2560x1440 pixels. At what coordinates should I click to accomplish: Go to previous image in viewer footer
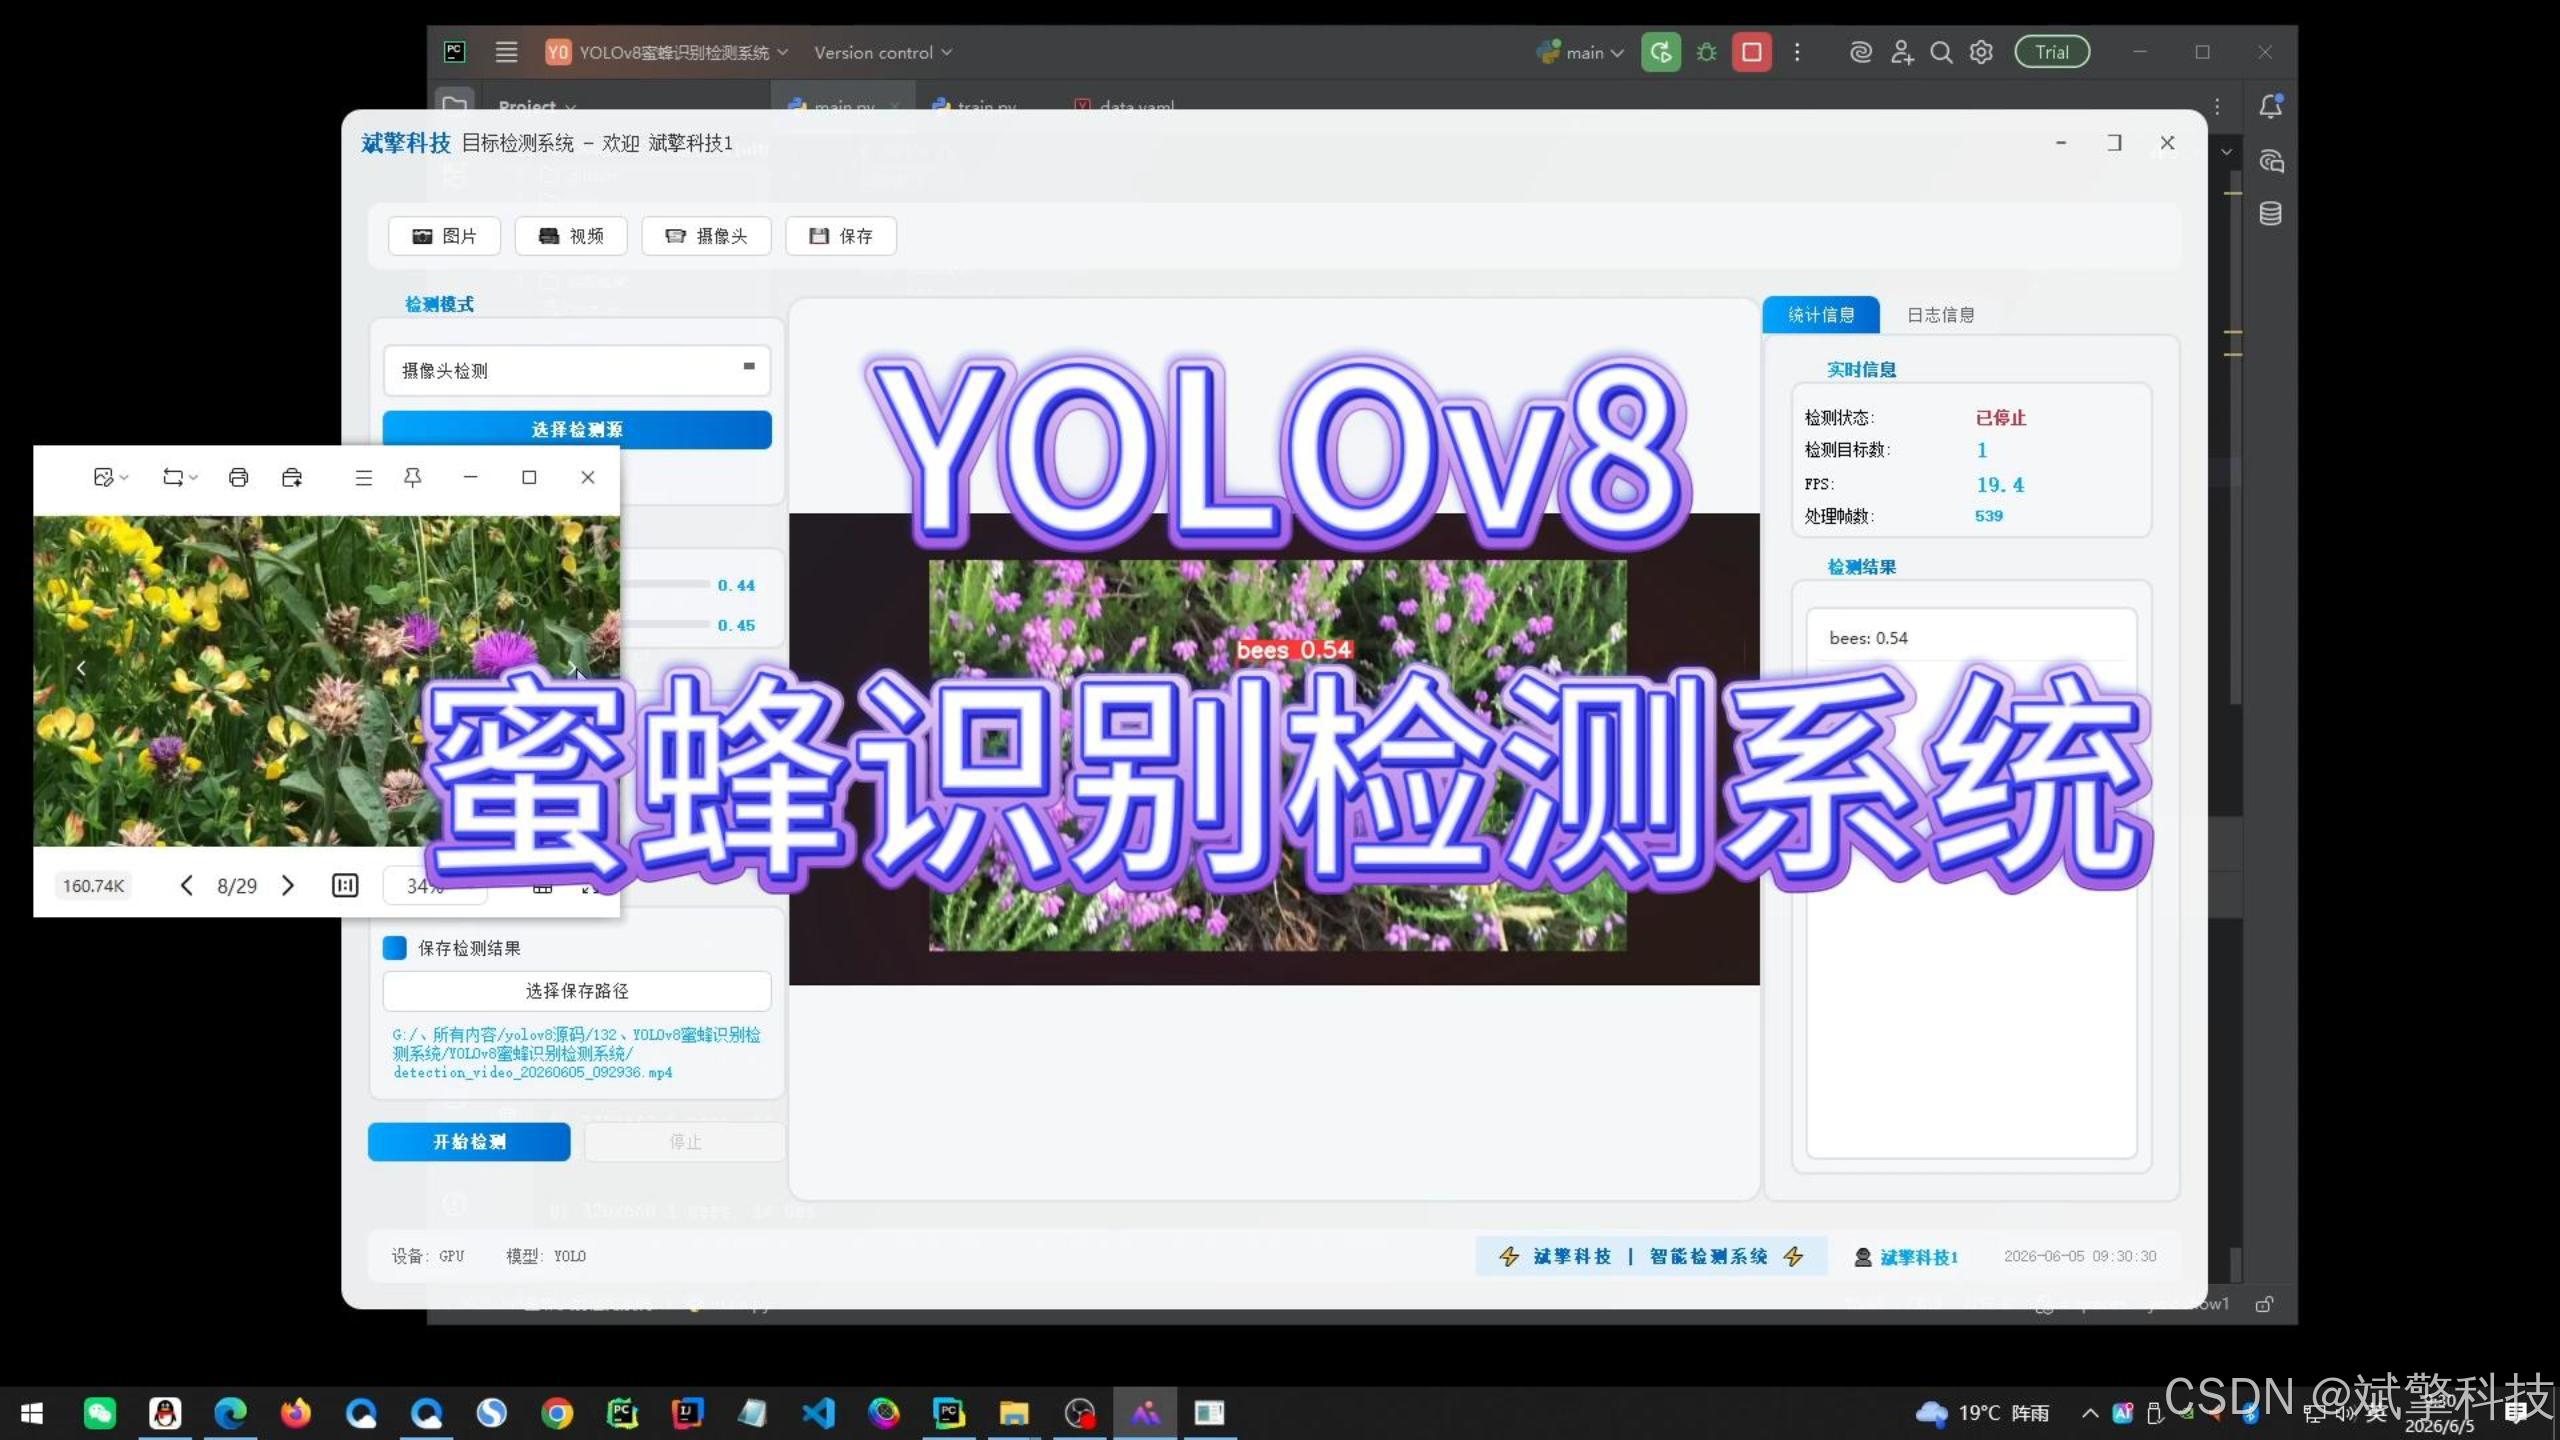[x=186, y=885]
